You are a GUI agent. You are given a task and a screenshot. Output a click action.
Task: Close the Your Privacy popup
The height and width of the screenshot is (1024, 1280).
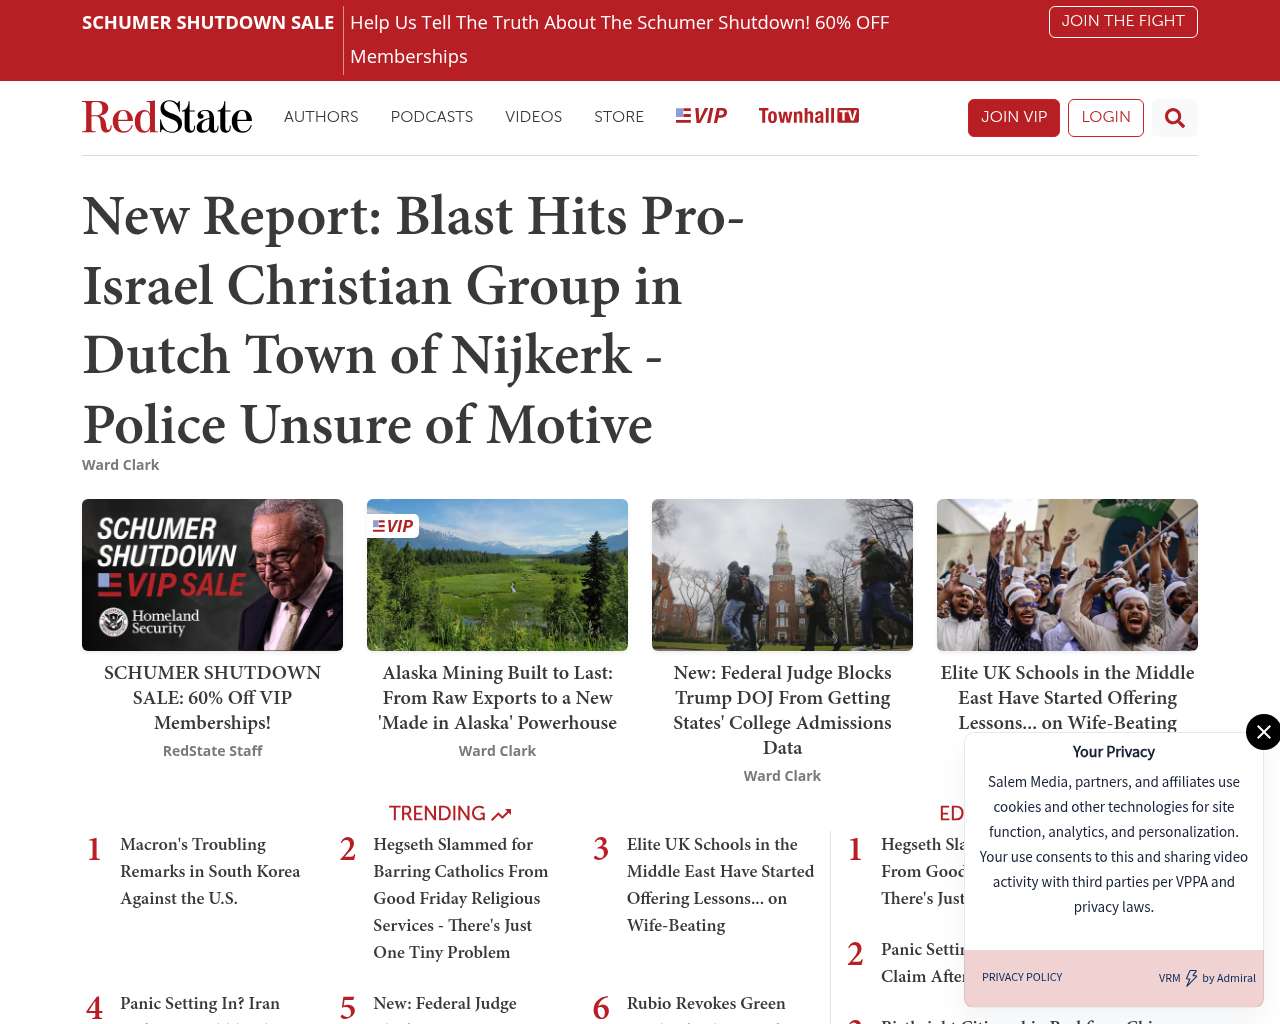pos(1263,732)
